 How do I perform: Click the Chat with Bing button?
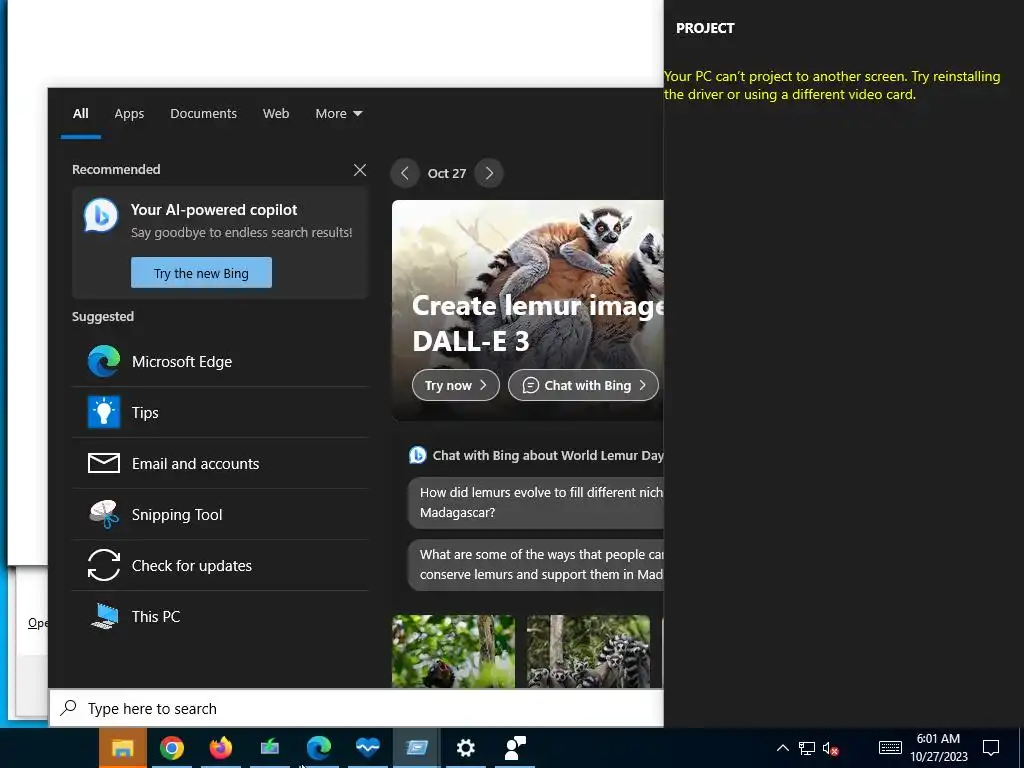[x=583, y=385]
